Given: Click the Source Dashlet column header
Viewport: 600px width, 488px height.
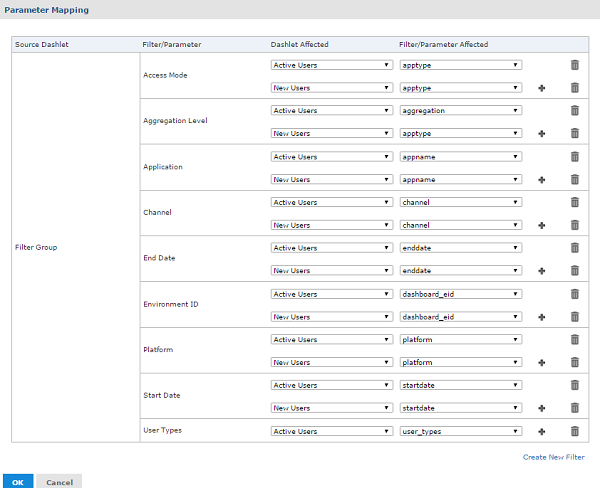Looking at the screenshot, I should coord(42,44).
